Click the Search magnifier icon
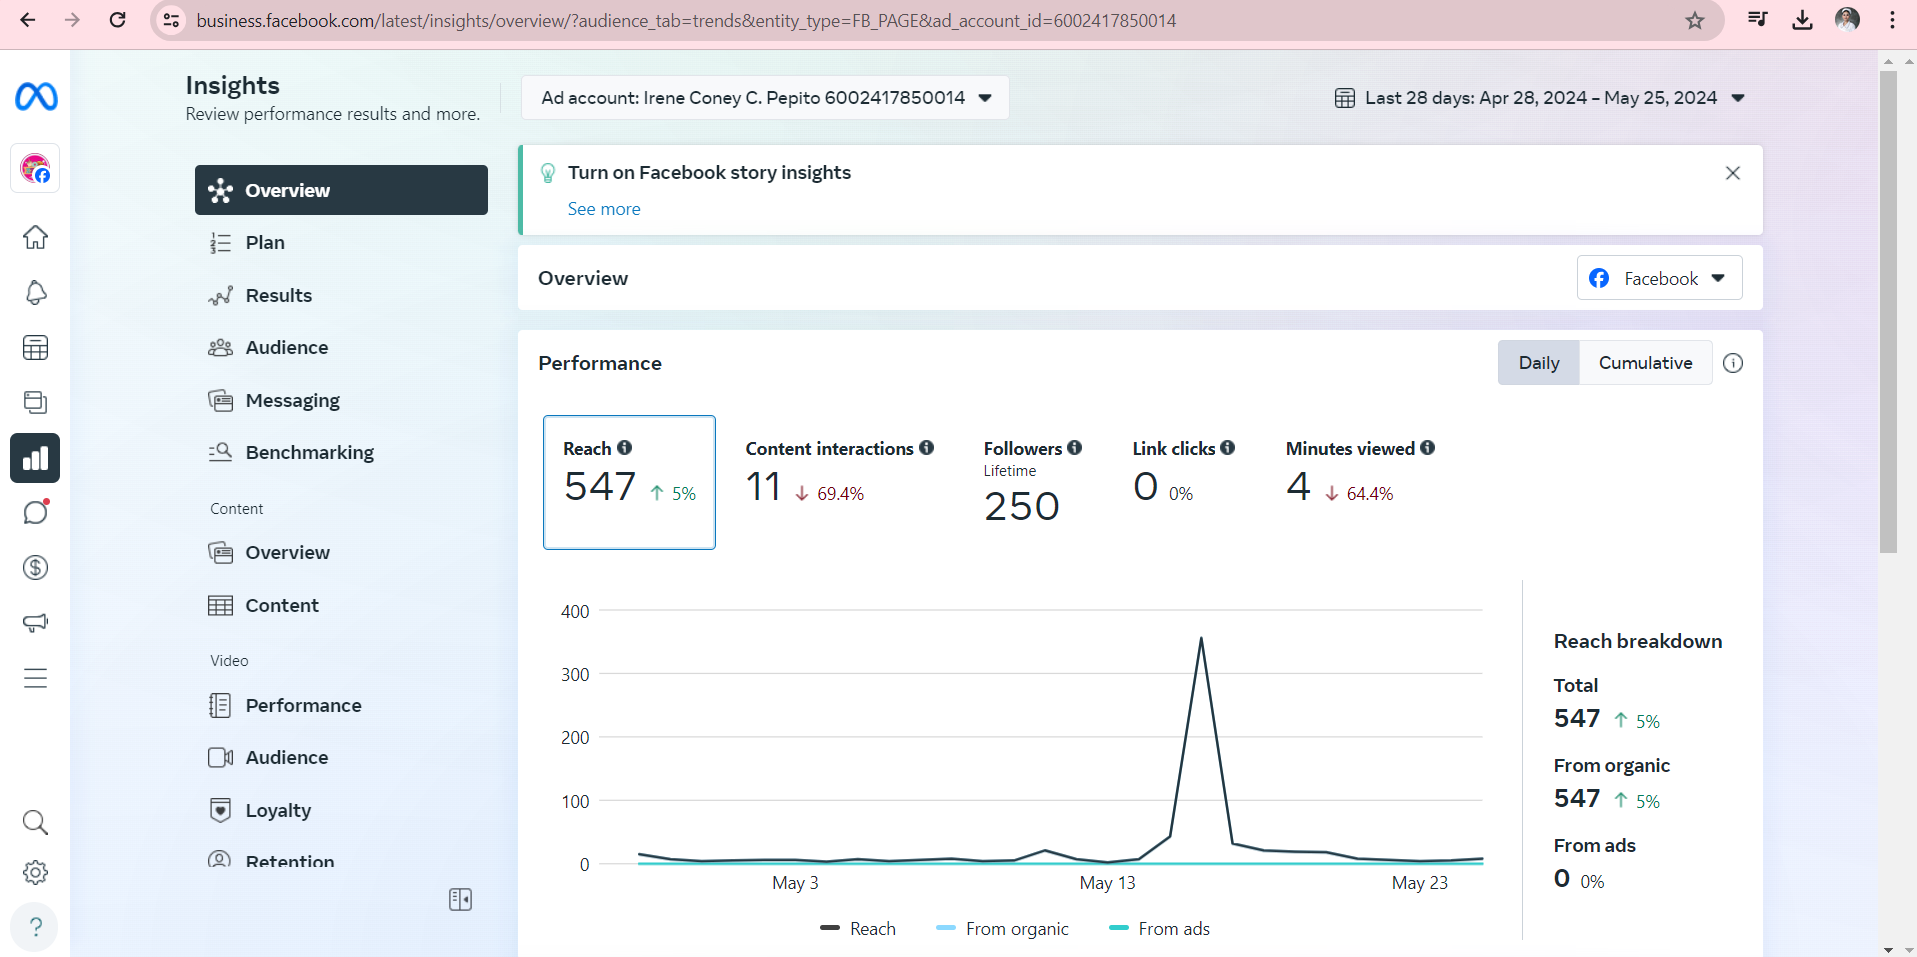Image resolution: width=1917 pixels, height=957 pixels. coord(36,822)
